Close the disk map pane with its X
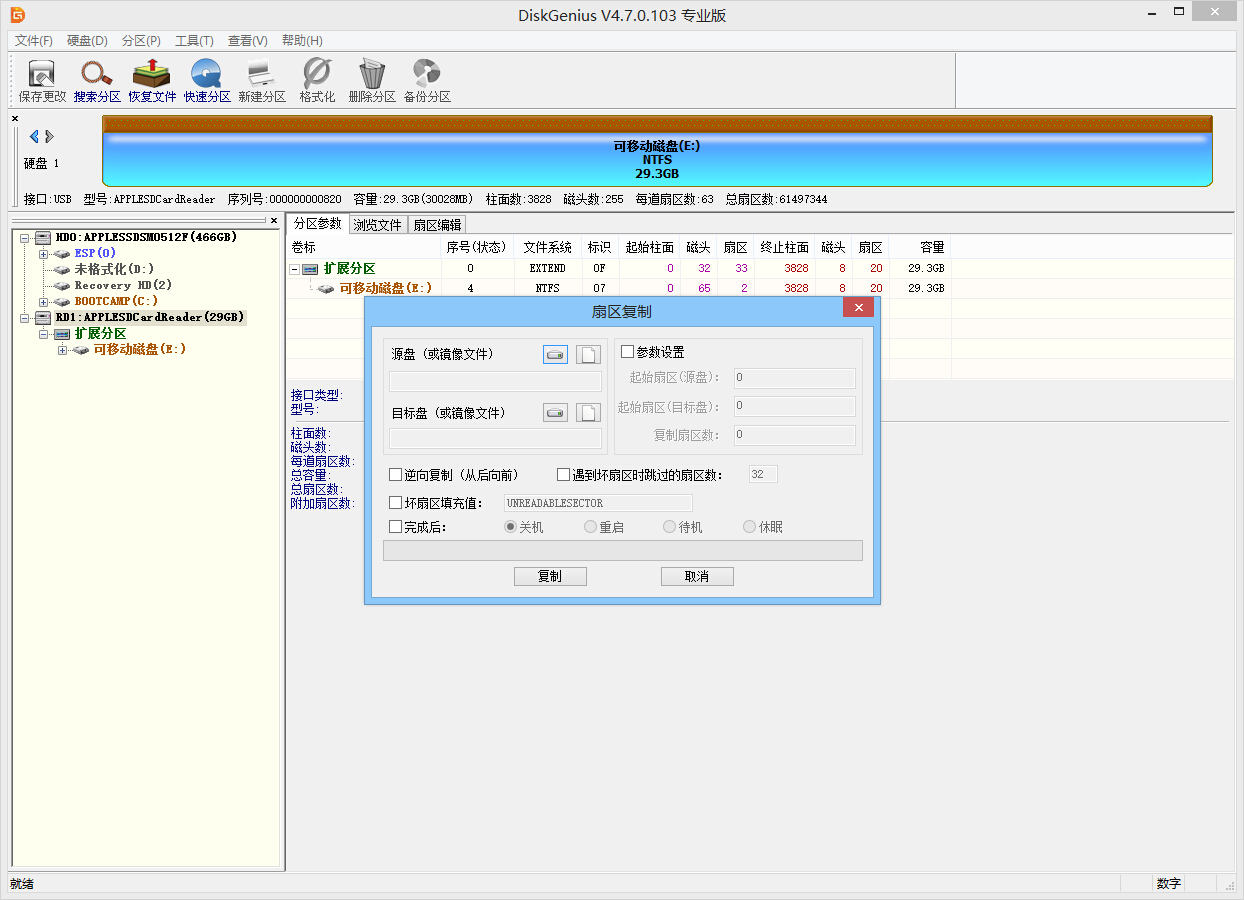The width and height of the screenshot is (1244, 900). [15, 119]
